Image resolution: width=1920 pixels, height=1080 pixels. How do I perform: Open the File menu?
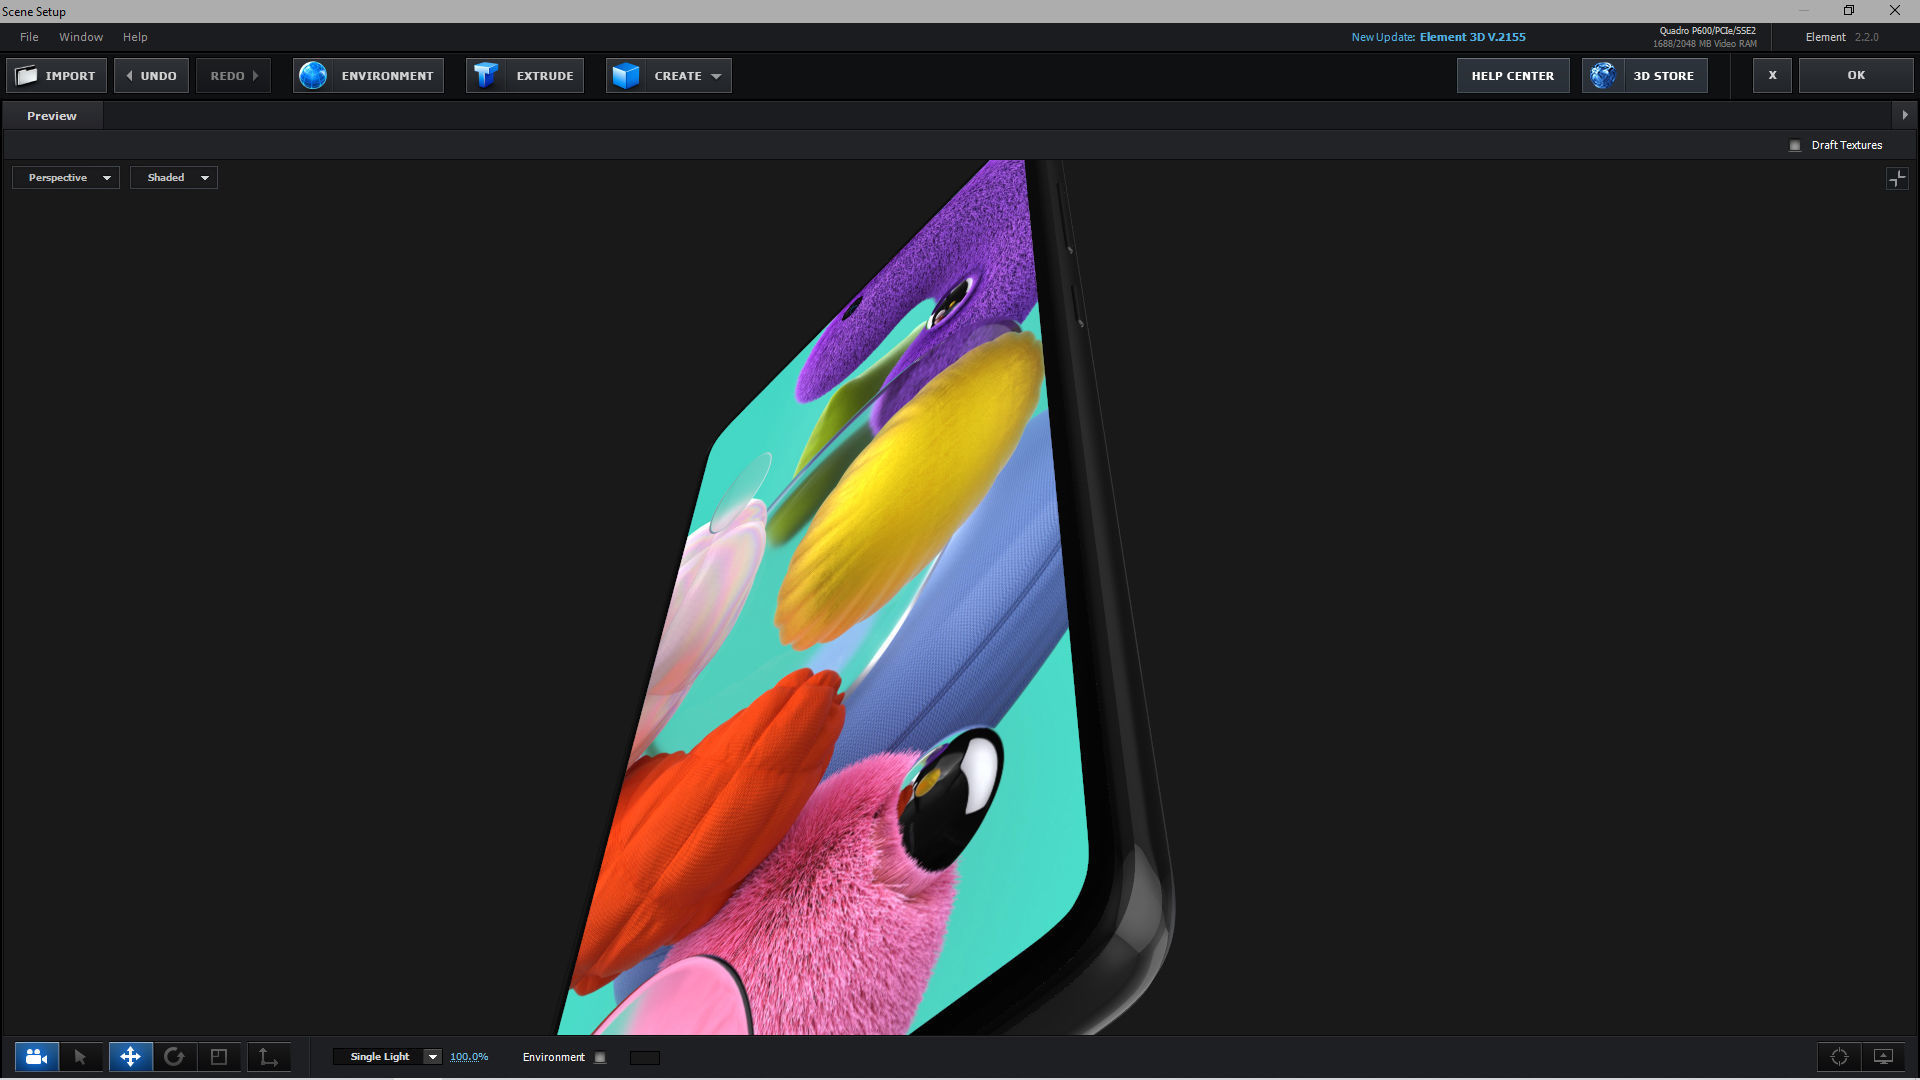29,37
